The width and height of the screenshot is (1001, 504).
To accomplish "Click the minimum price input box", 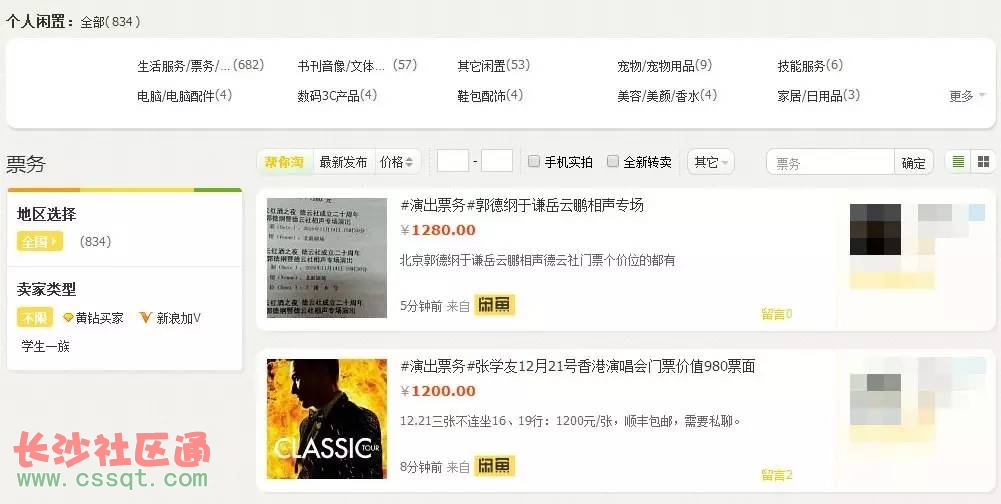I will [x=453, y=161].
